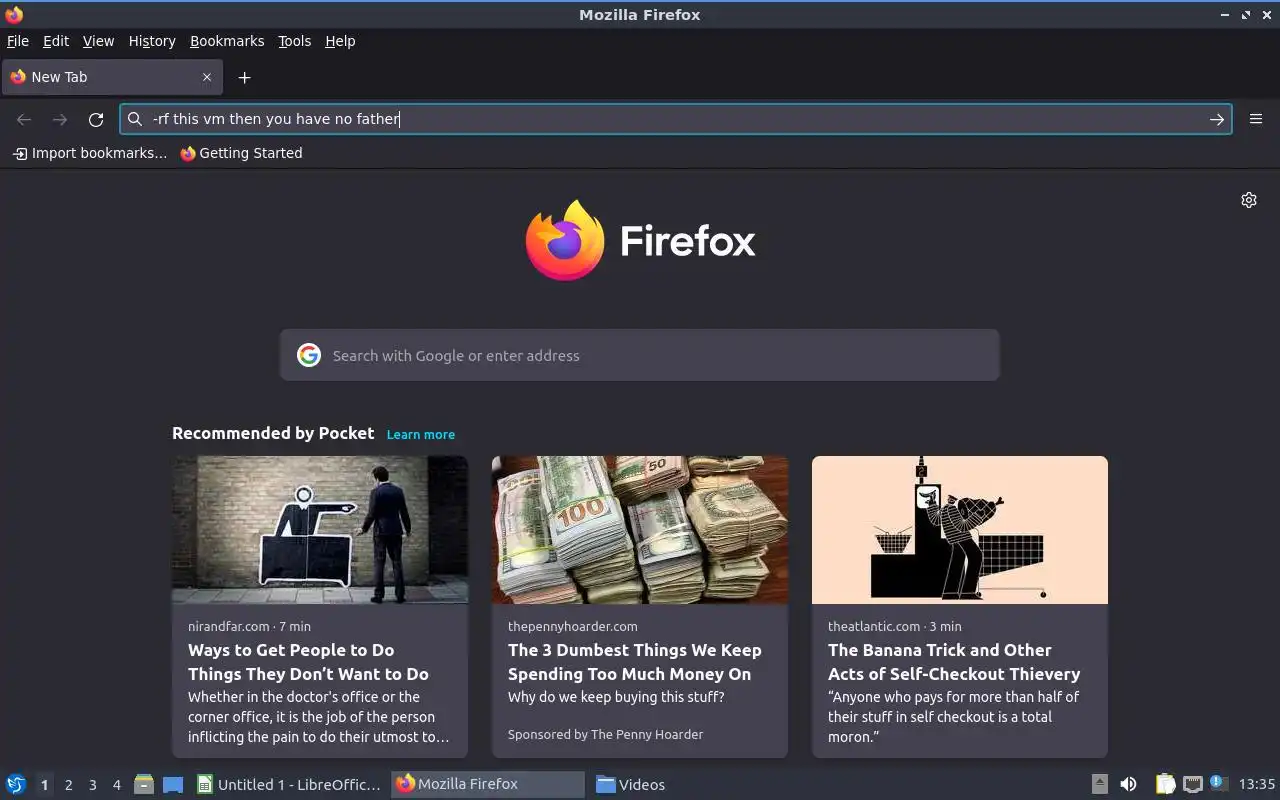Click the taskbar clock showing 13:35
This screenshot has height=800, width=1280.
pyautogui.click(x=1257, y=784)
